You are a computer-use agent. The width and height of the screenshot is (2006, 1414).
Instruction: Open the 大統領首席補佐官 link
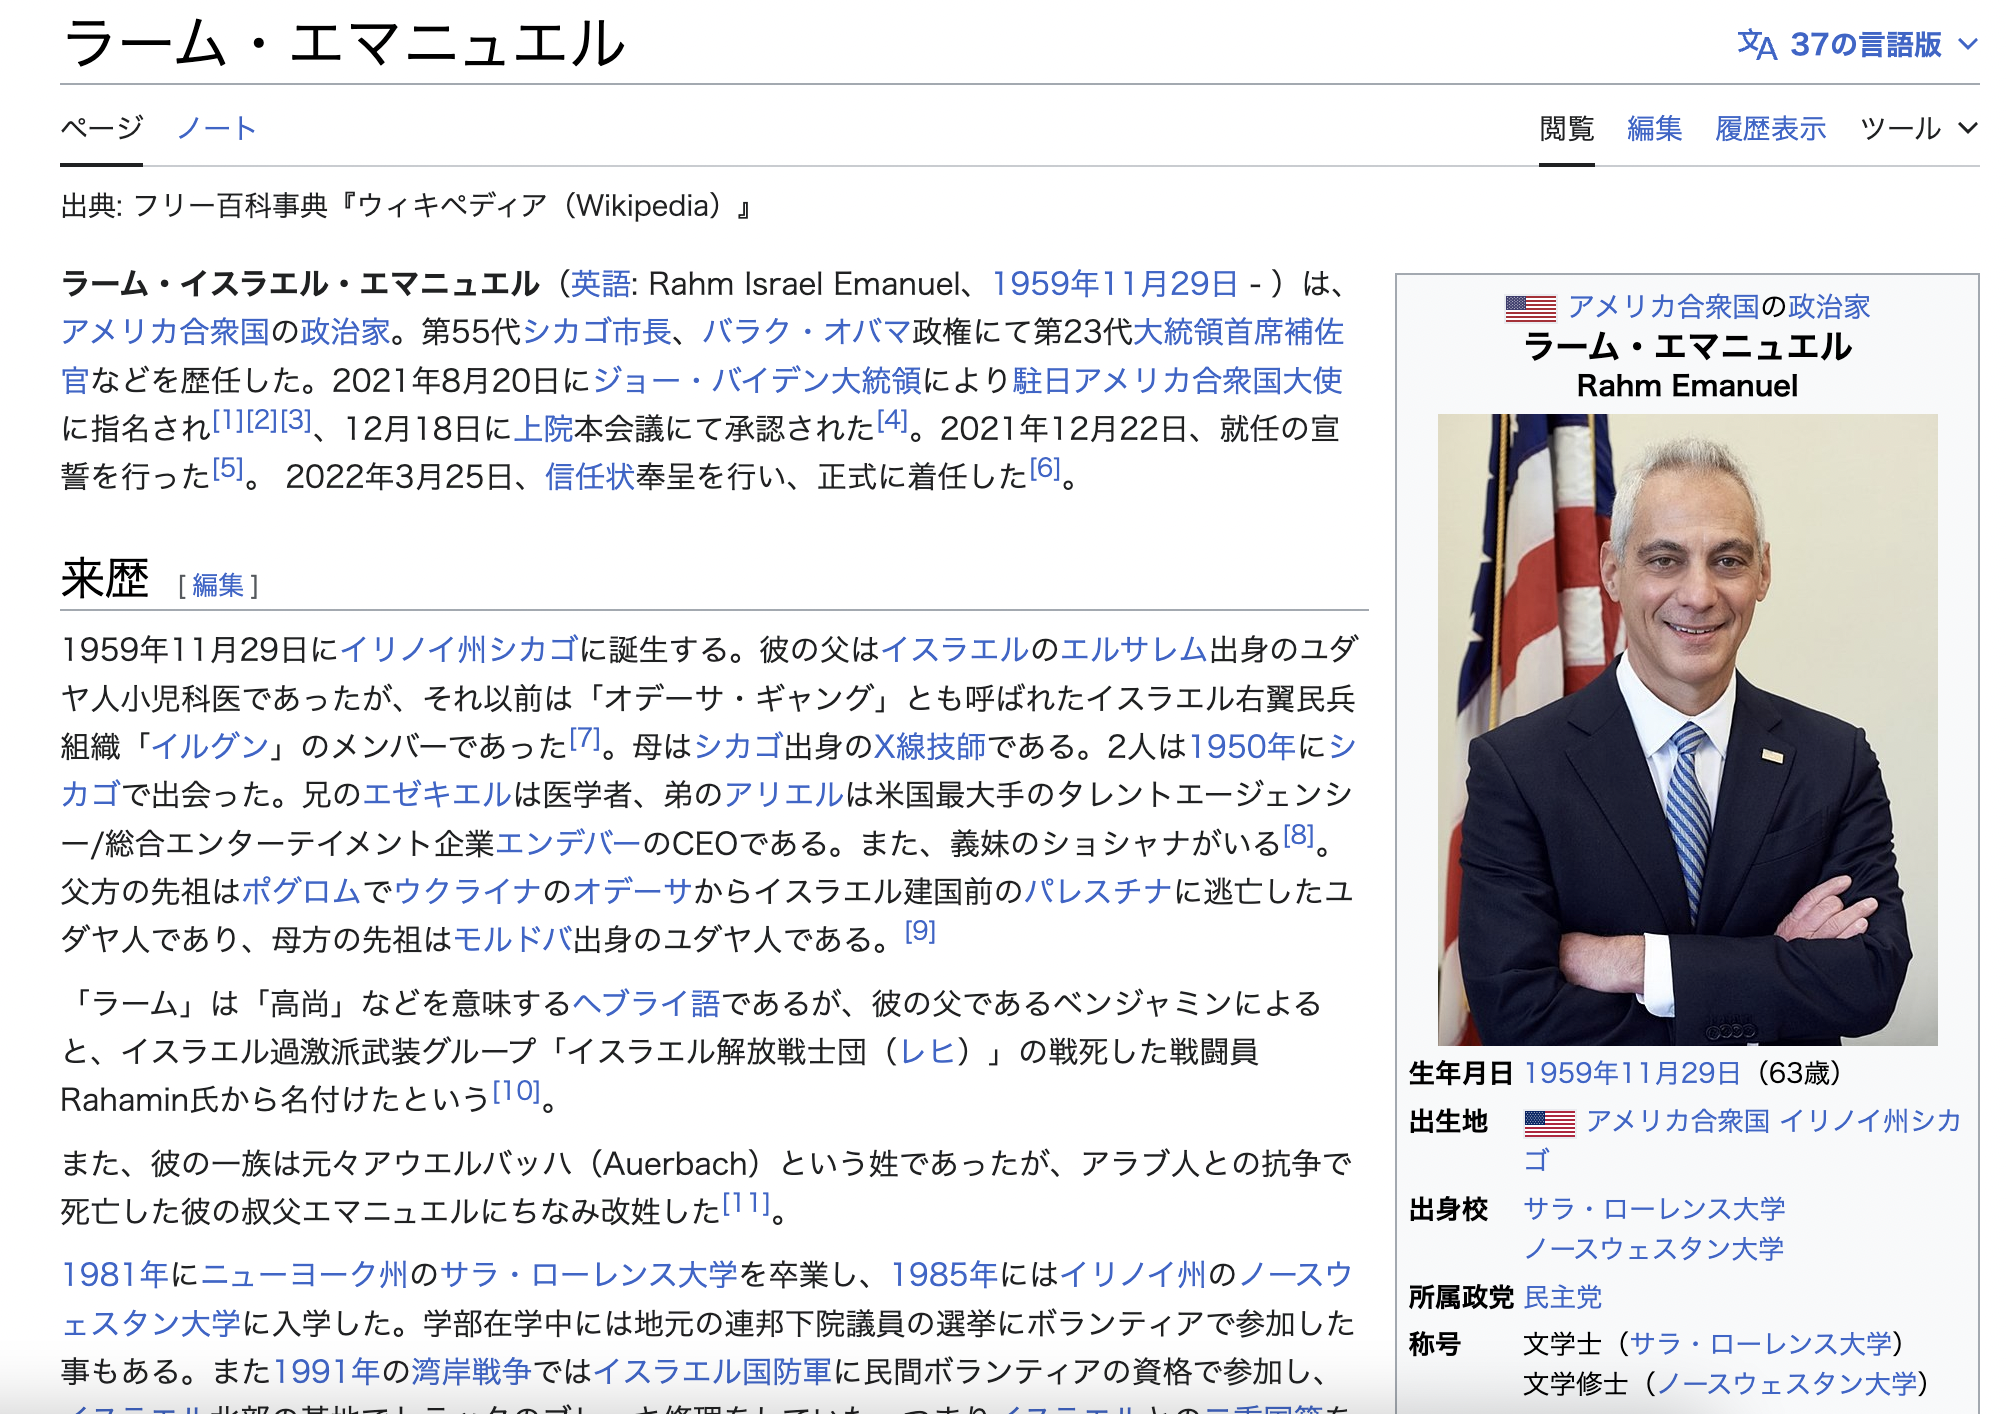[1238, 332]
